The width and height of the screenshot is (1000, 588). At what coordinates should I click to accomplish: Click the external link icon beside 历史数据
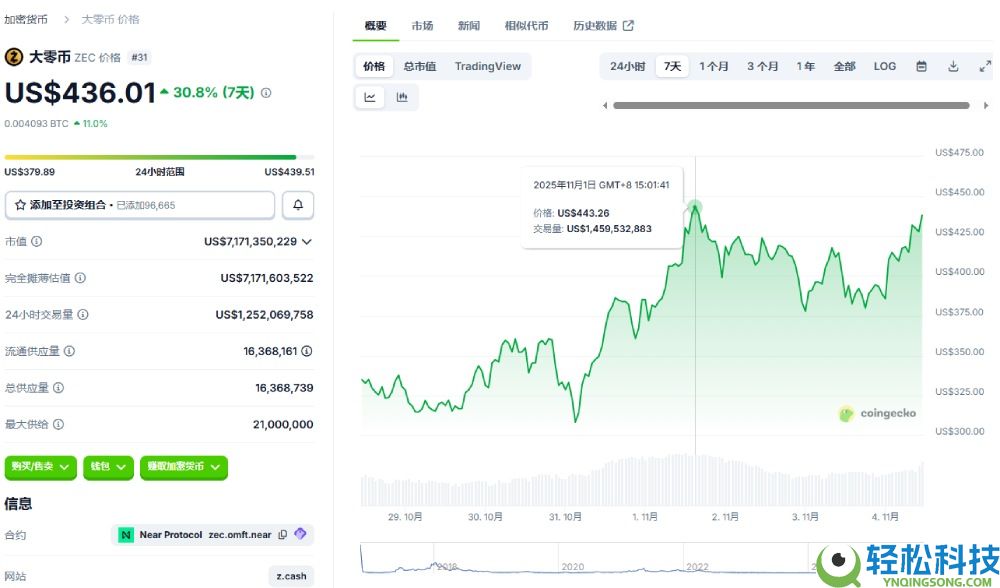pos(628,26)
